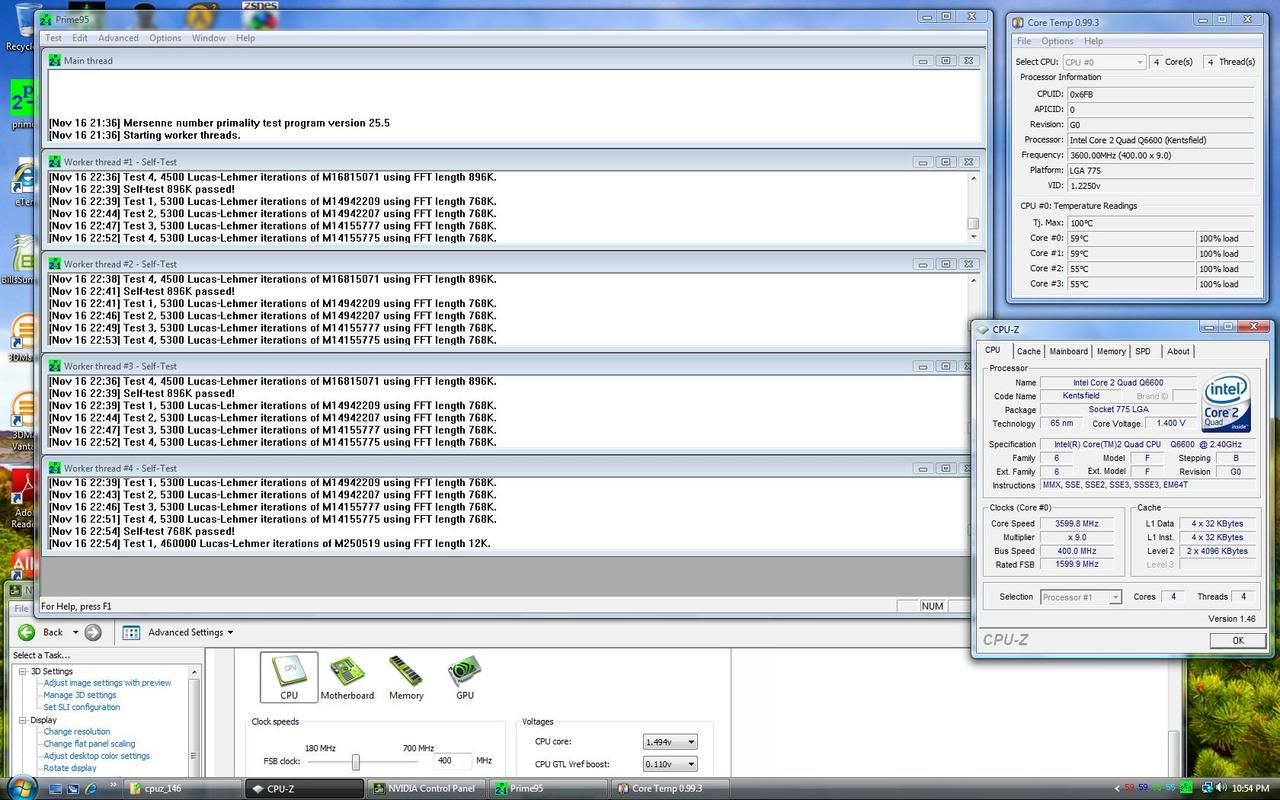Click Prime95 title bar icon
1280x800 pixels.
(x=44, y=19)
